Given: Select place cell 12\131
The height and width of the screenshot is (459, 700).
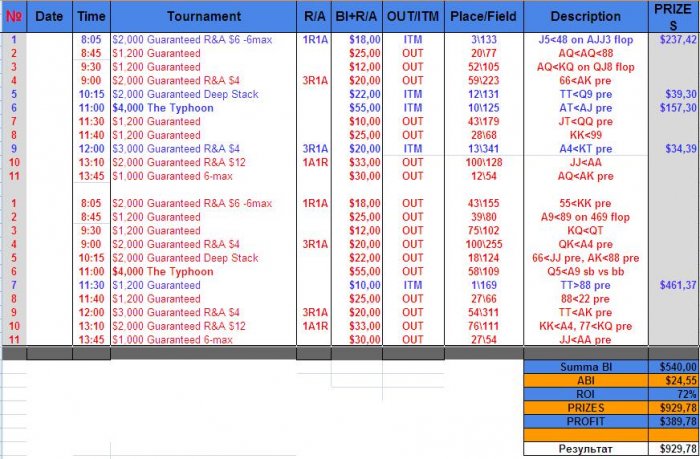Looking at the screenshot, I should tap(484, 94).
